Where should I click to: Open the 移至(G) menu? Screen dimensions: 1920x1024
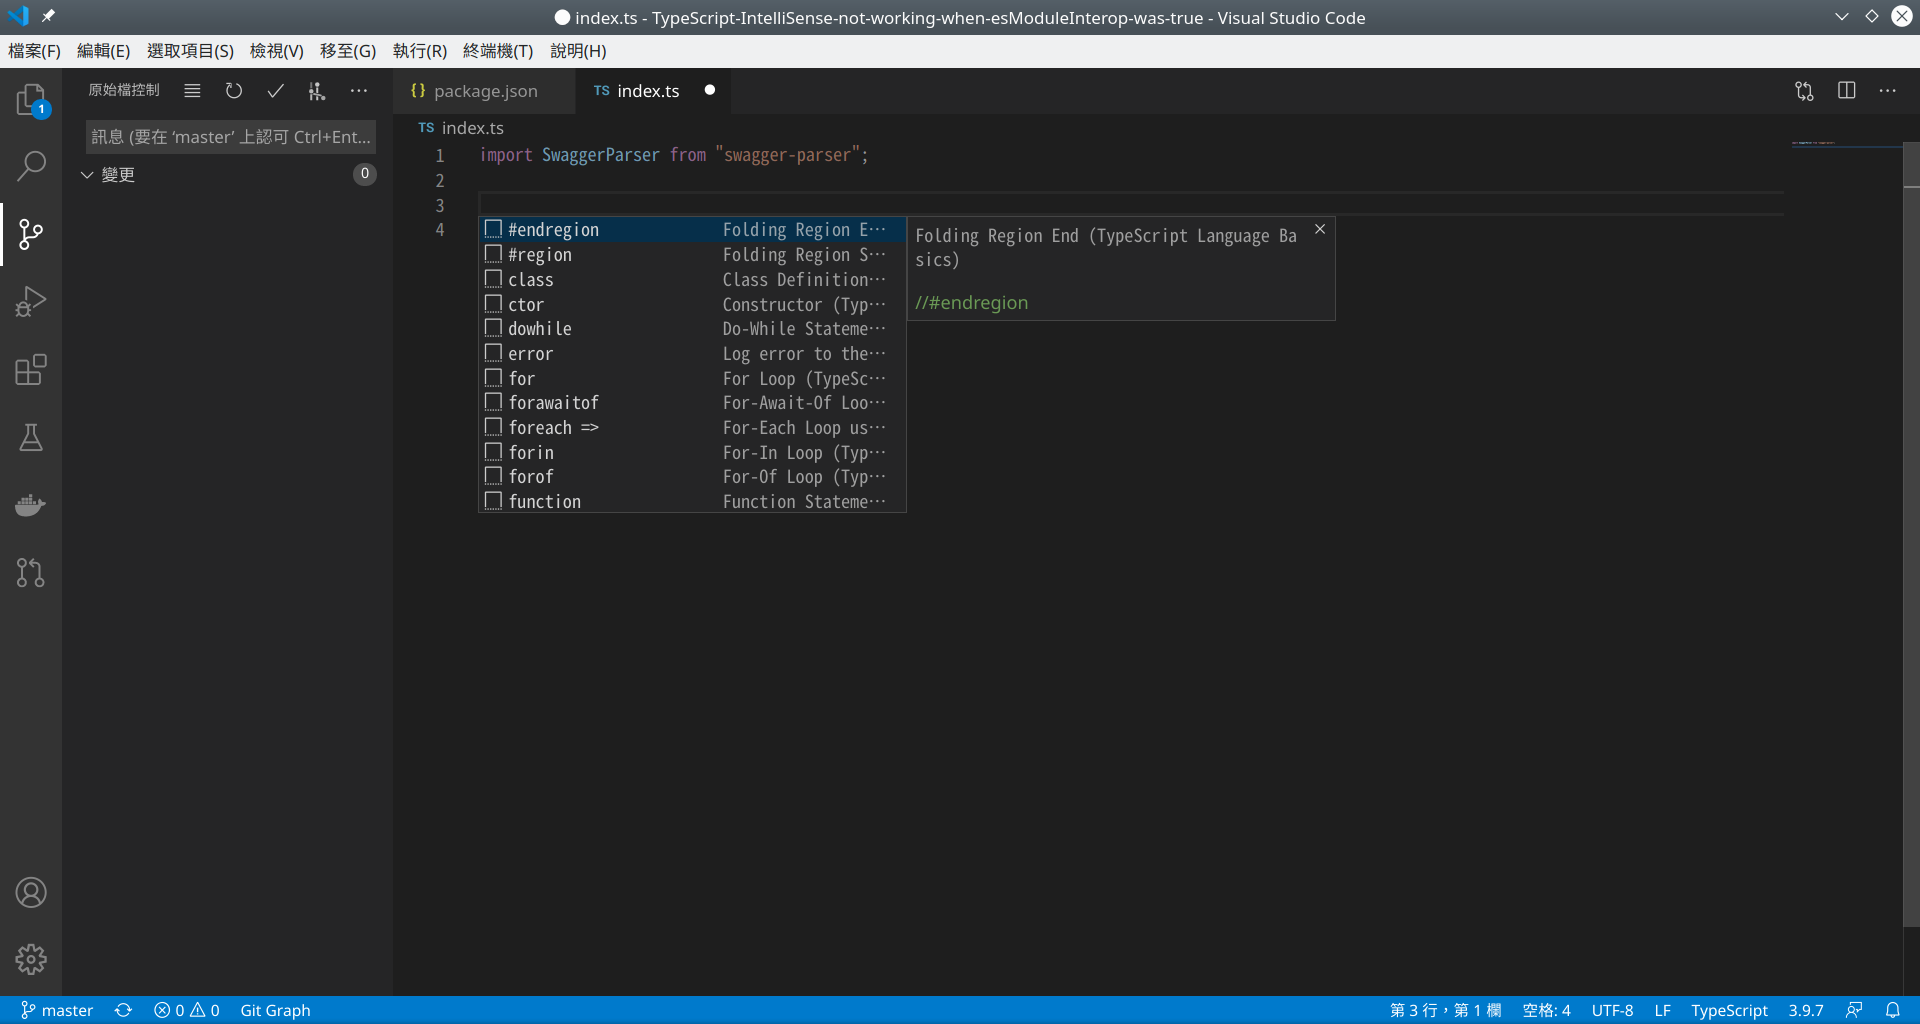pos(348,51)
